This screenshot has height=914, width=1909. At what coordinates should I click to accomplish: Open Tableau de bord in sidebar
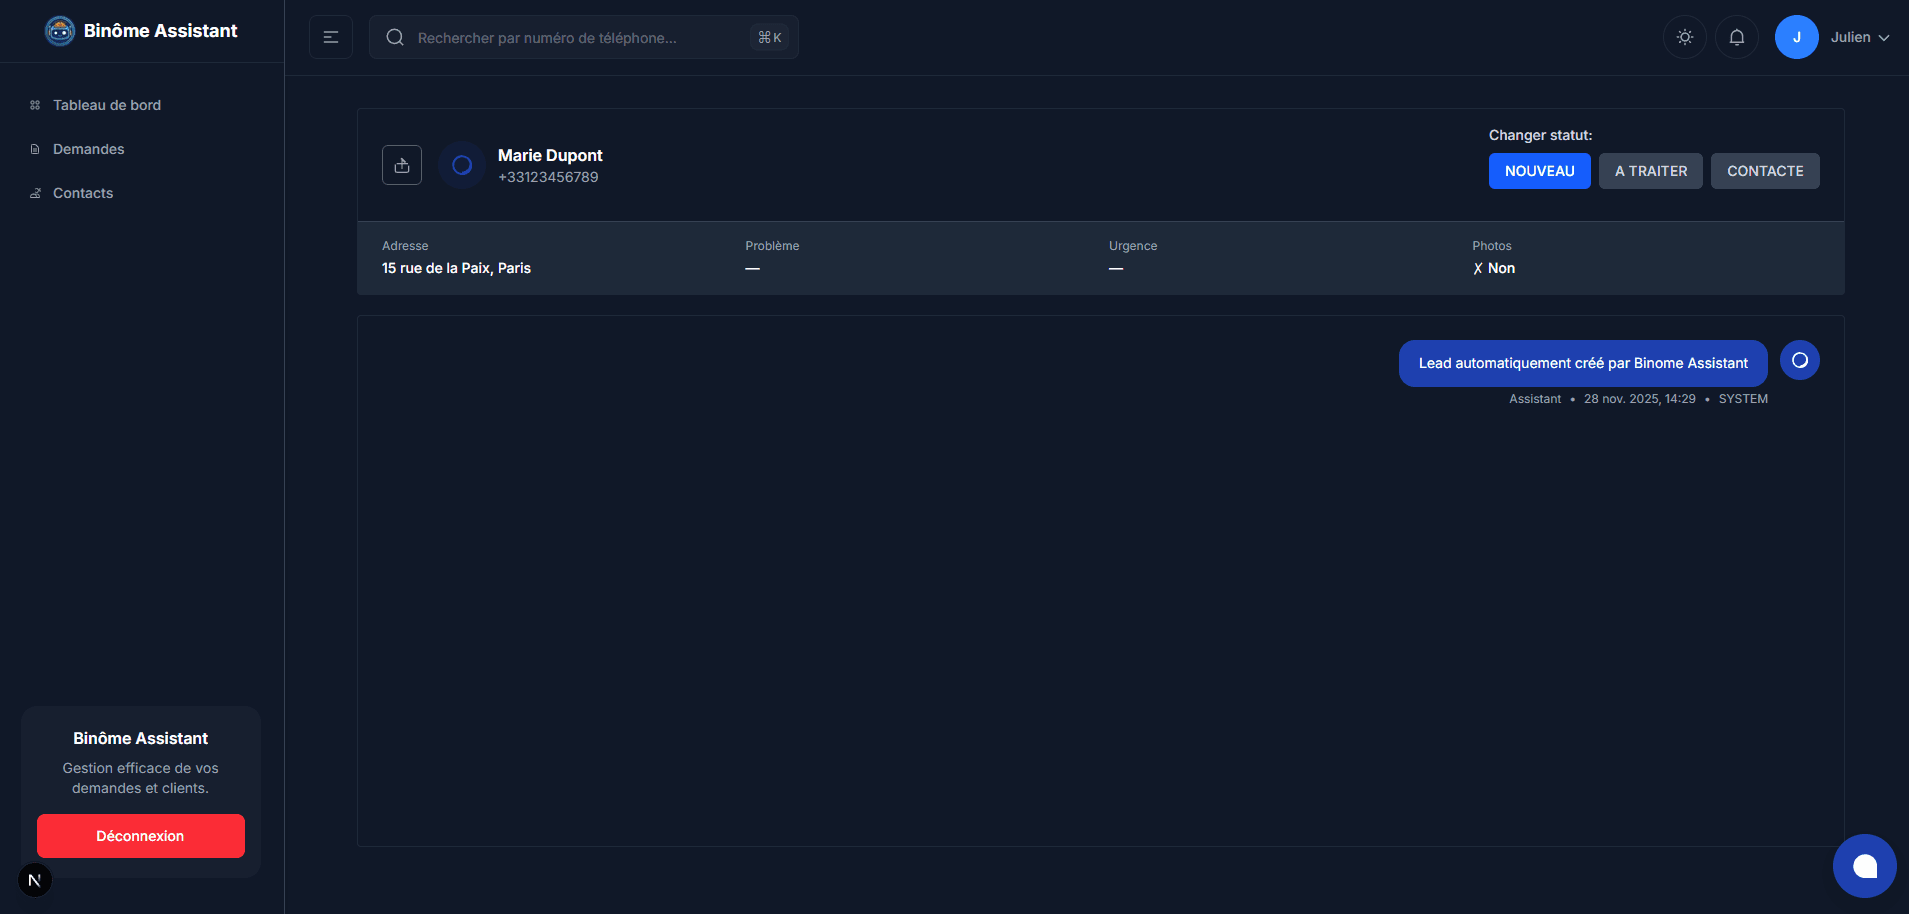click(x=106, y=105)
